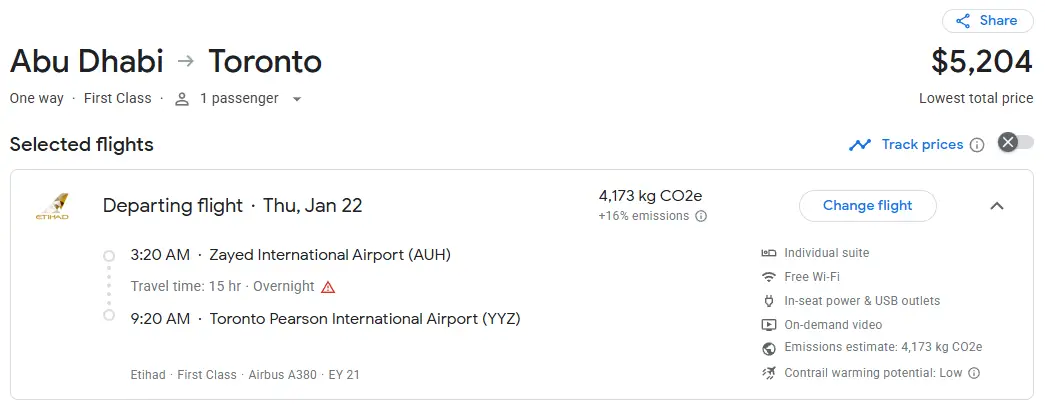The width and height of the screenshot is (1045, 407).
Task: Click the Individual suite seat icon
Action: tap(769, 253)
